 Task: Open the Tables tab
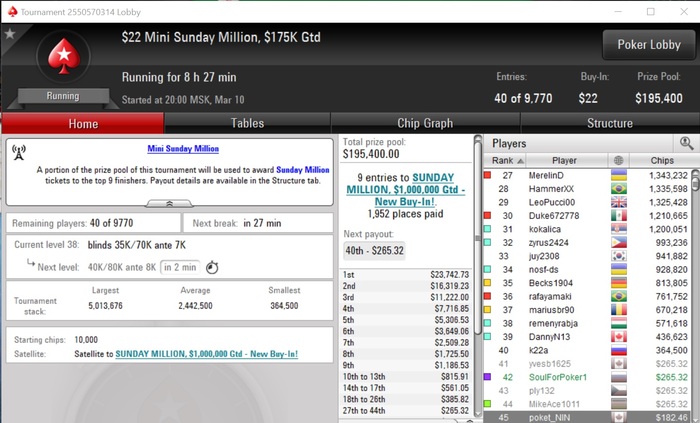tap(247, 123)
